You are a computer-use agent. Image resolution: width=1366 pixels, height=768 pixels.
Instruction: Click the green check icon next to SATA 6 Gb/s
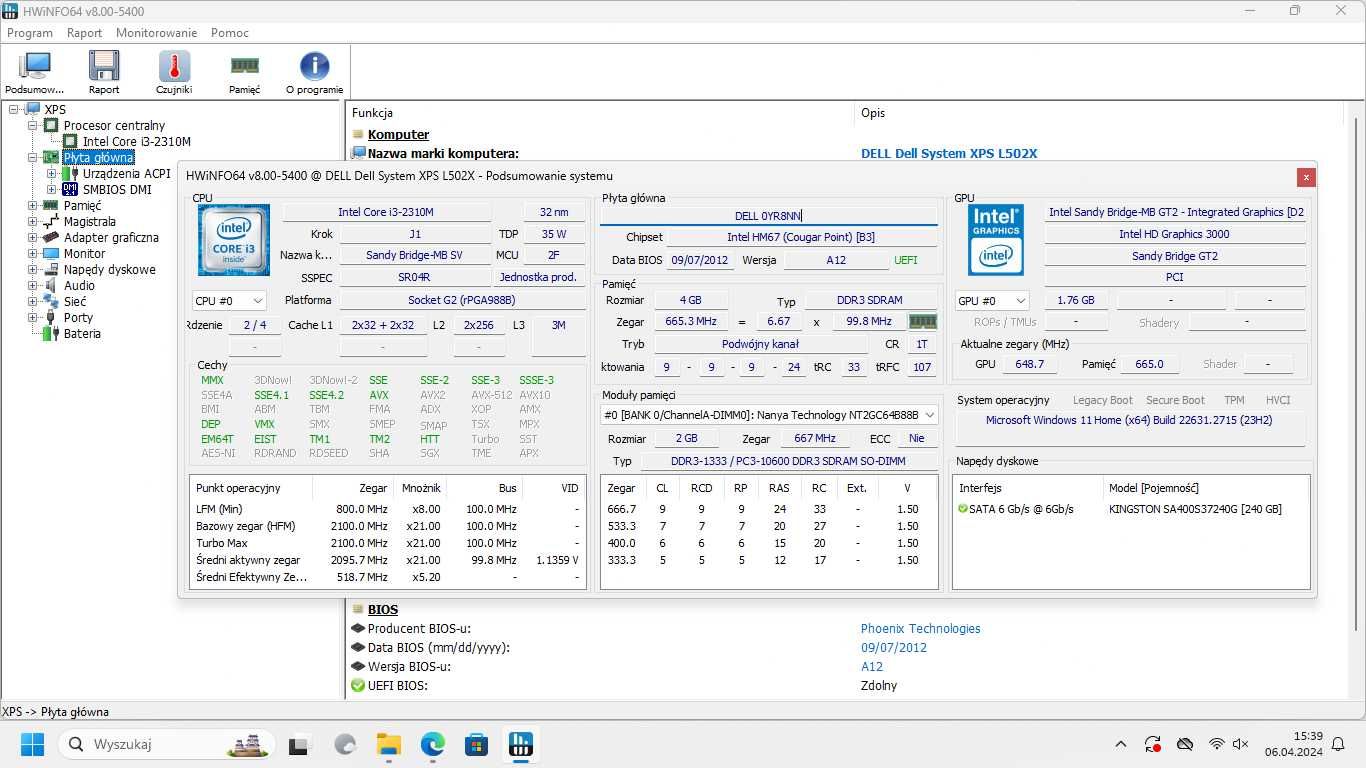[x=963, y=509]
